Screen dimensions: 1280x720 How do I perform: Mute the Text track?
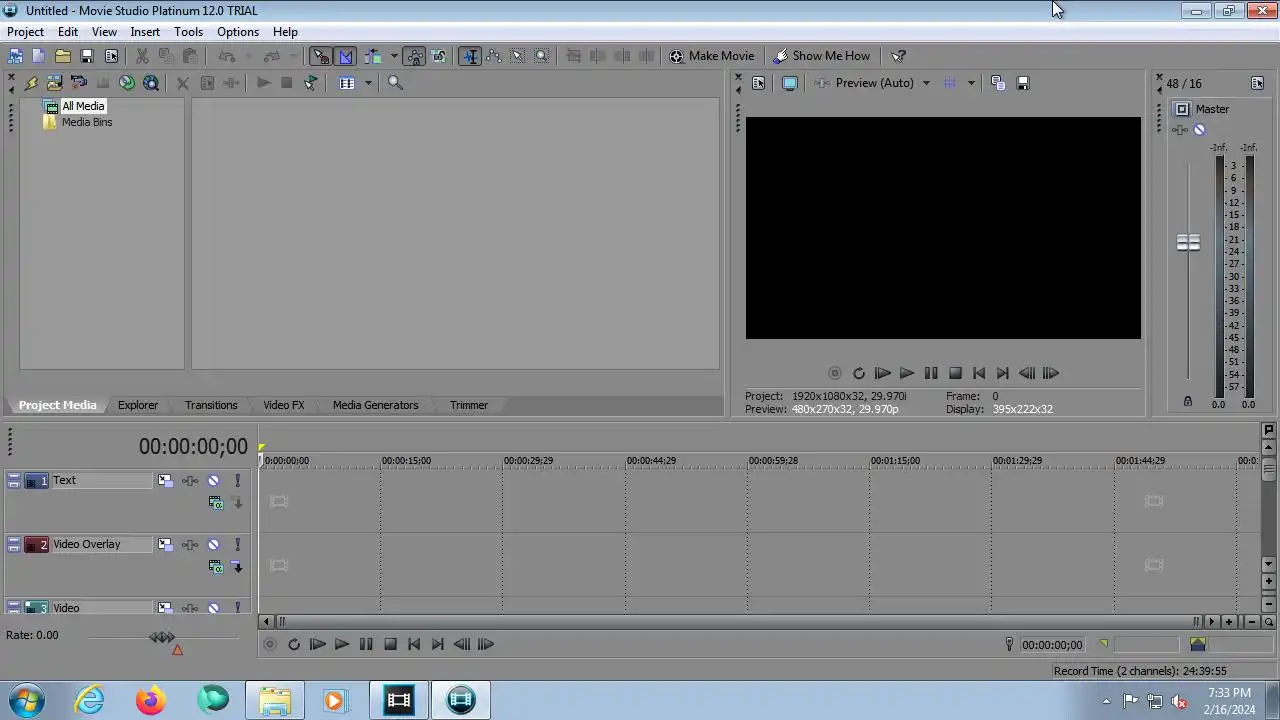click(x=213, y=481)
